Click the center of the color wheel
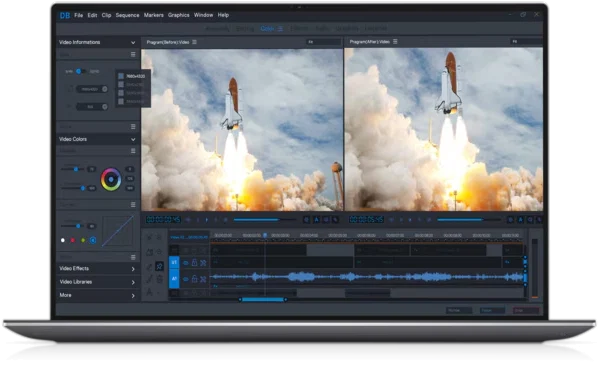The height and width of the screenshot is (367, 599). (x=111, y=179)
